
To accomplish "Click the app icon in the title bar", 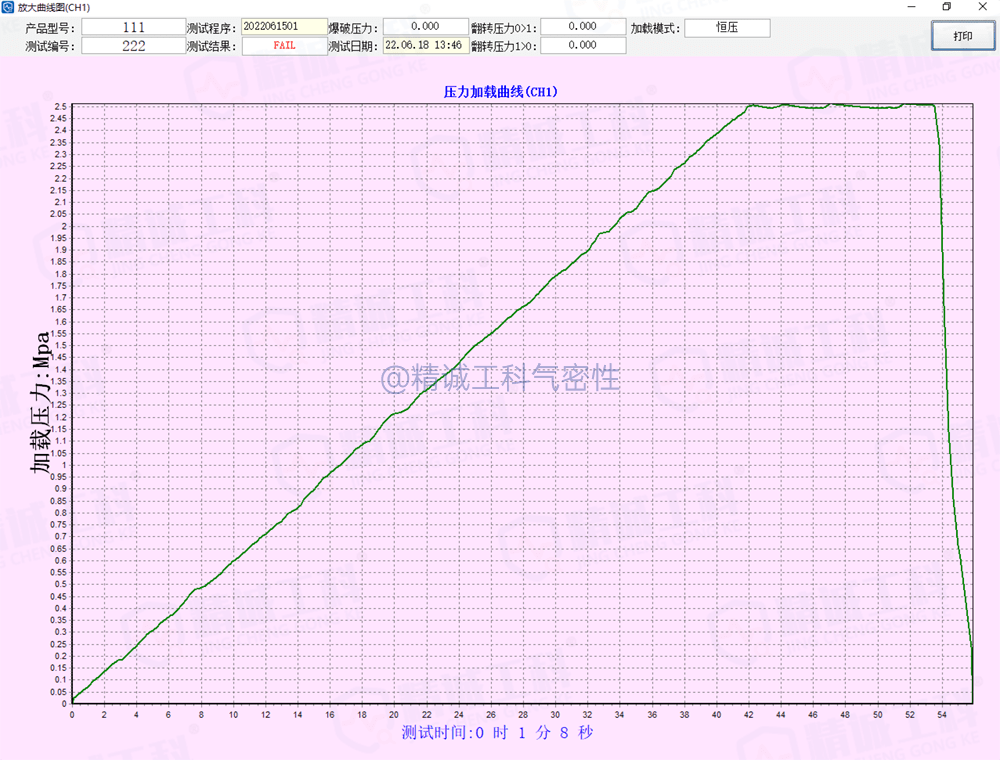I will coord(8,7).
